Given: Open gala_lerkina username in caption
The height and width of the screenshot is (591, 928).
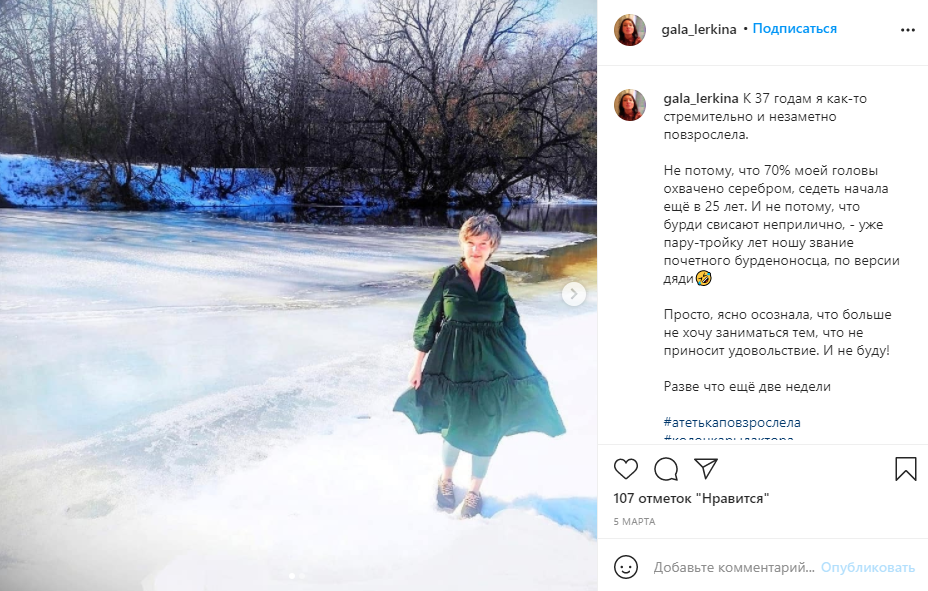Looking at the screenshot, I should tap(701, 98).
